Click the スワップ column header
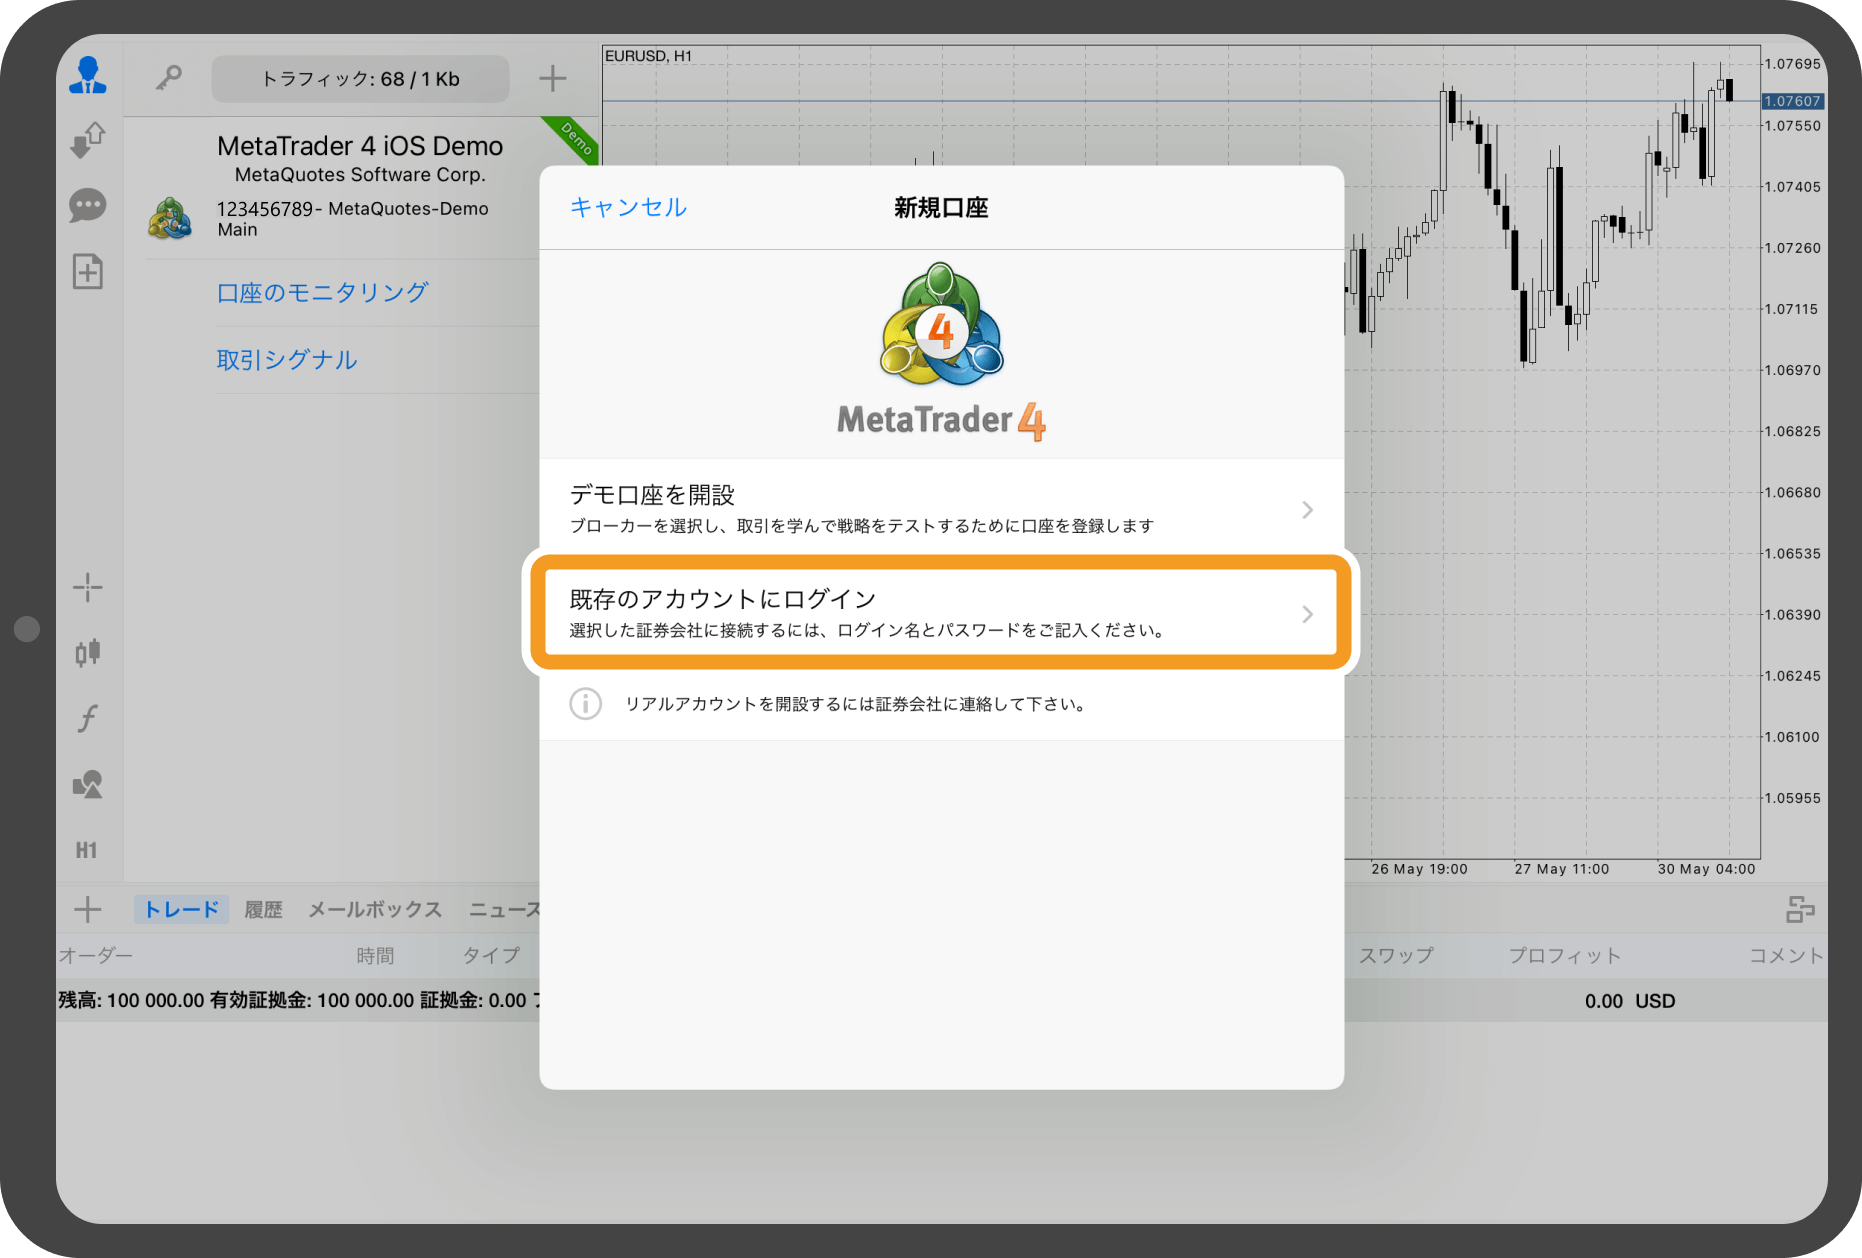This screenshot has width=1862, height=1258. tap(1396, 955)
